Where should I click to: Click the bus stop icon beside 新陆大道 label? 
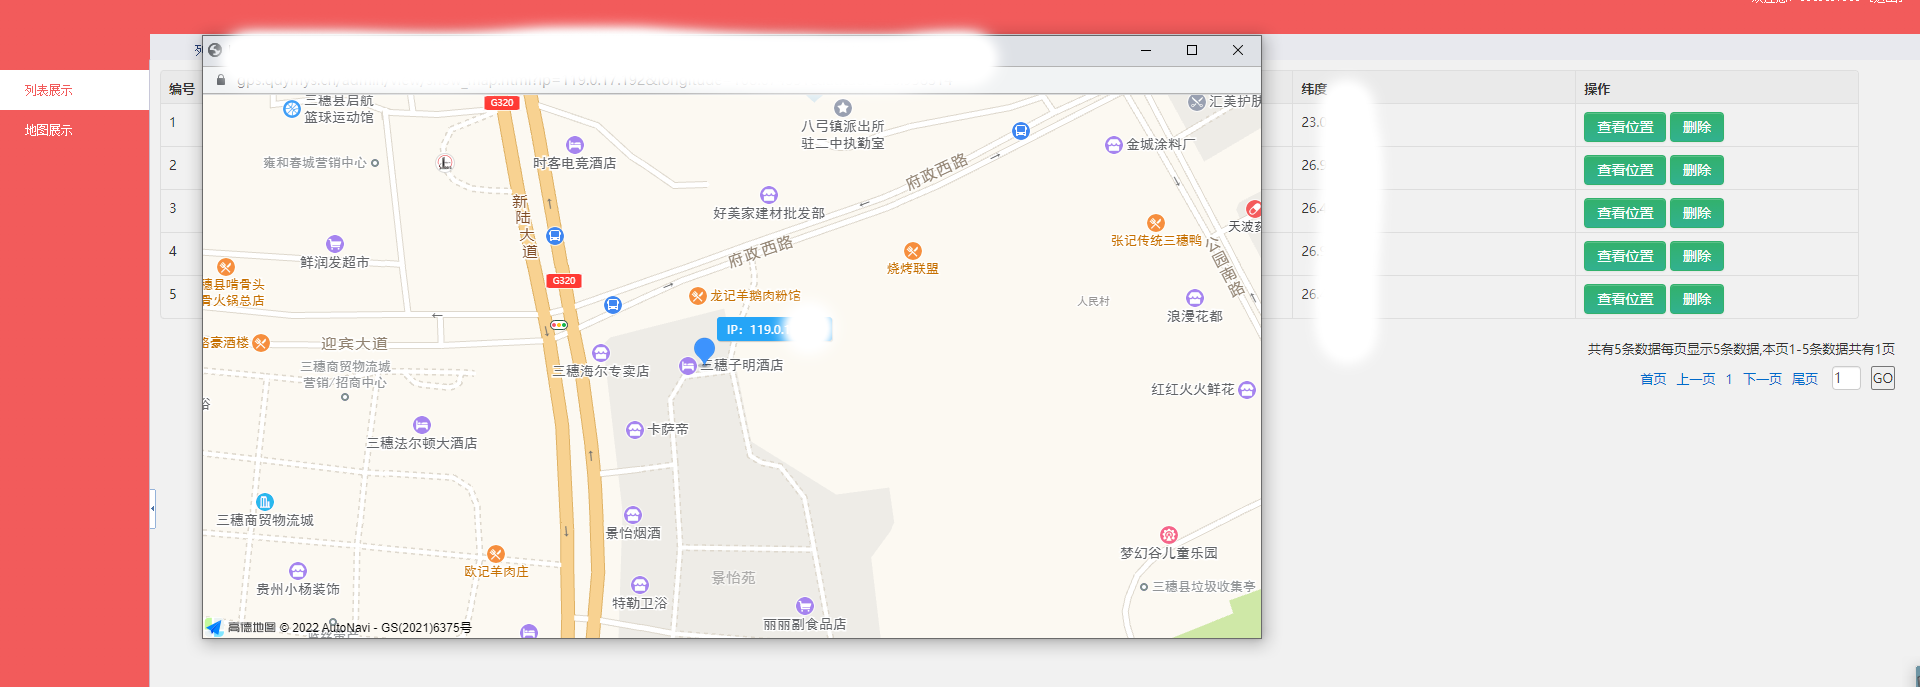[555, 236]
